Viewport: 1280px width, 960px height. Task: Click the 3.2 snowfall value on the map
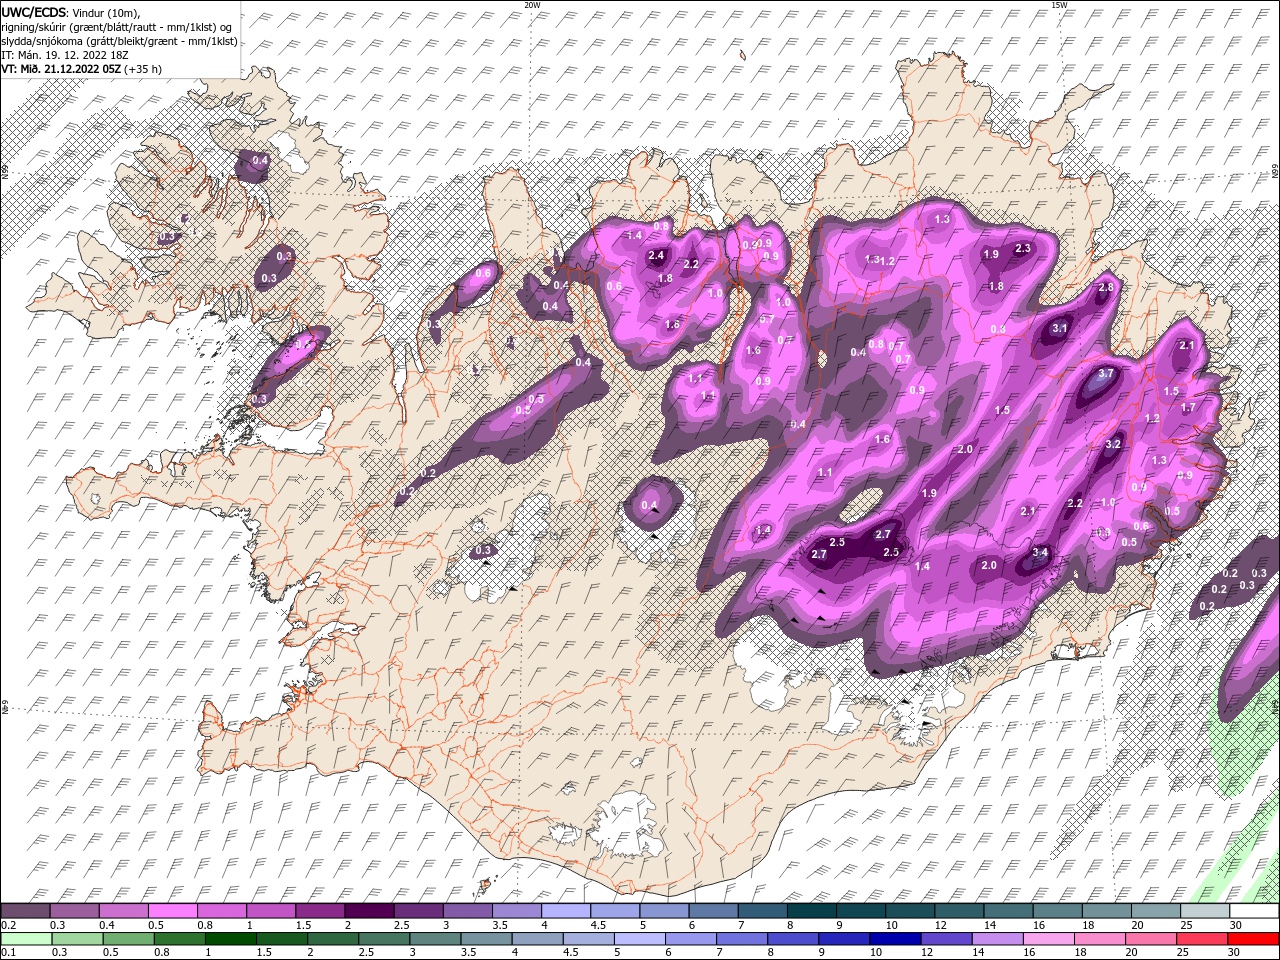point(1113,443)
